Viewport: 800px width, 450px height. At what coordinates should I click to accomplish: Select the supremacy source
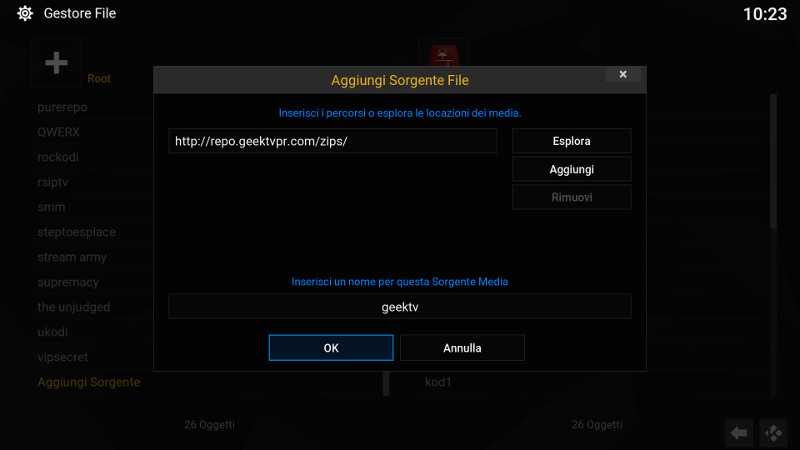(x=68, y=282)
